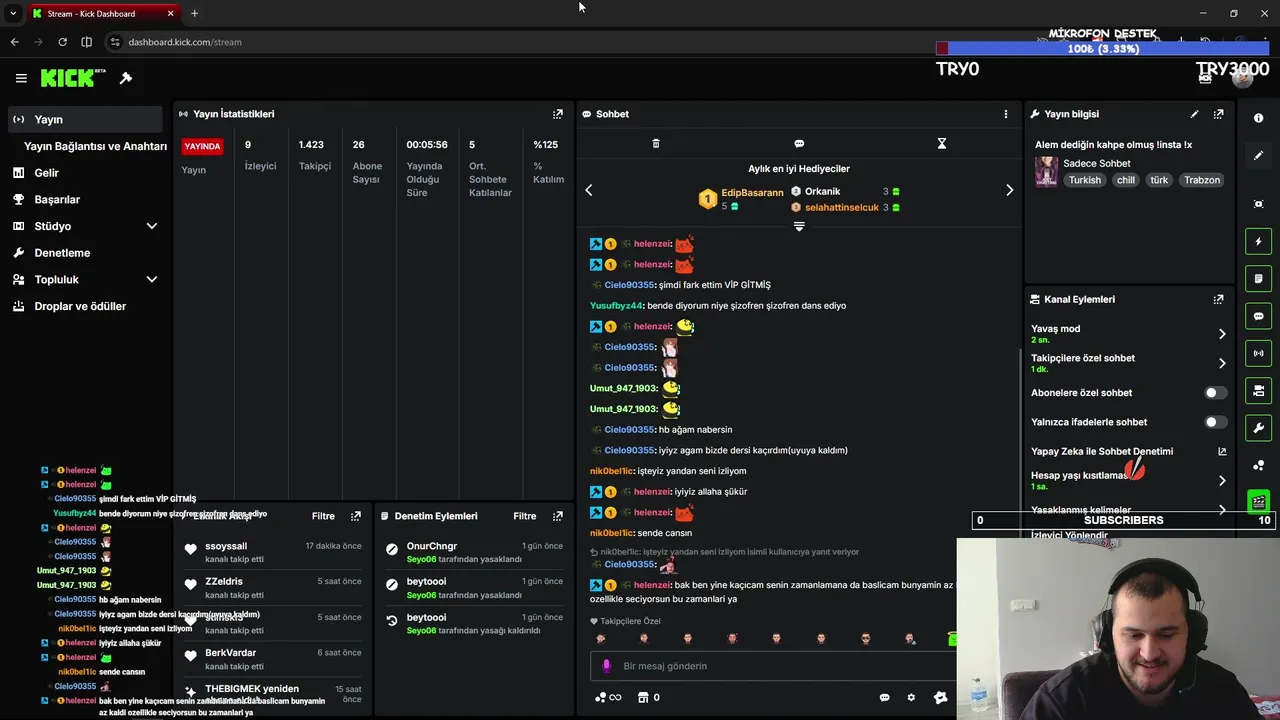Pop out the activity feed panel
Viewport: 1280px width, 720px height.
point(355,516)
